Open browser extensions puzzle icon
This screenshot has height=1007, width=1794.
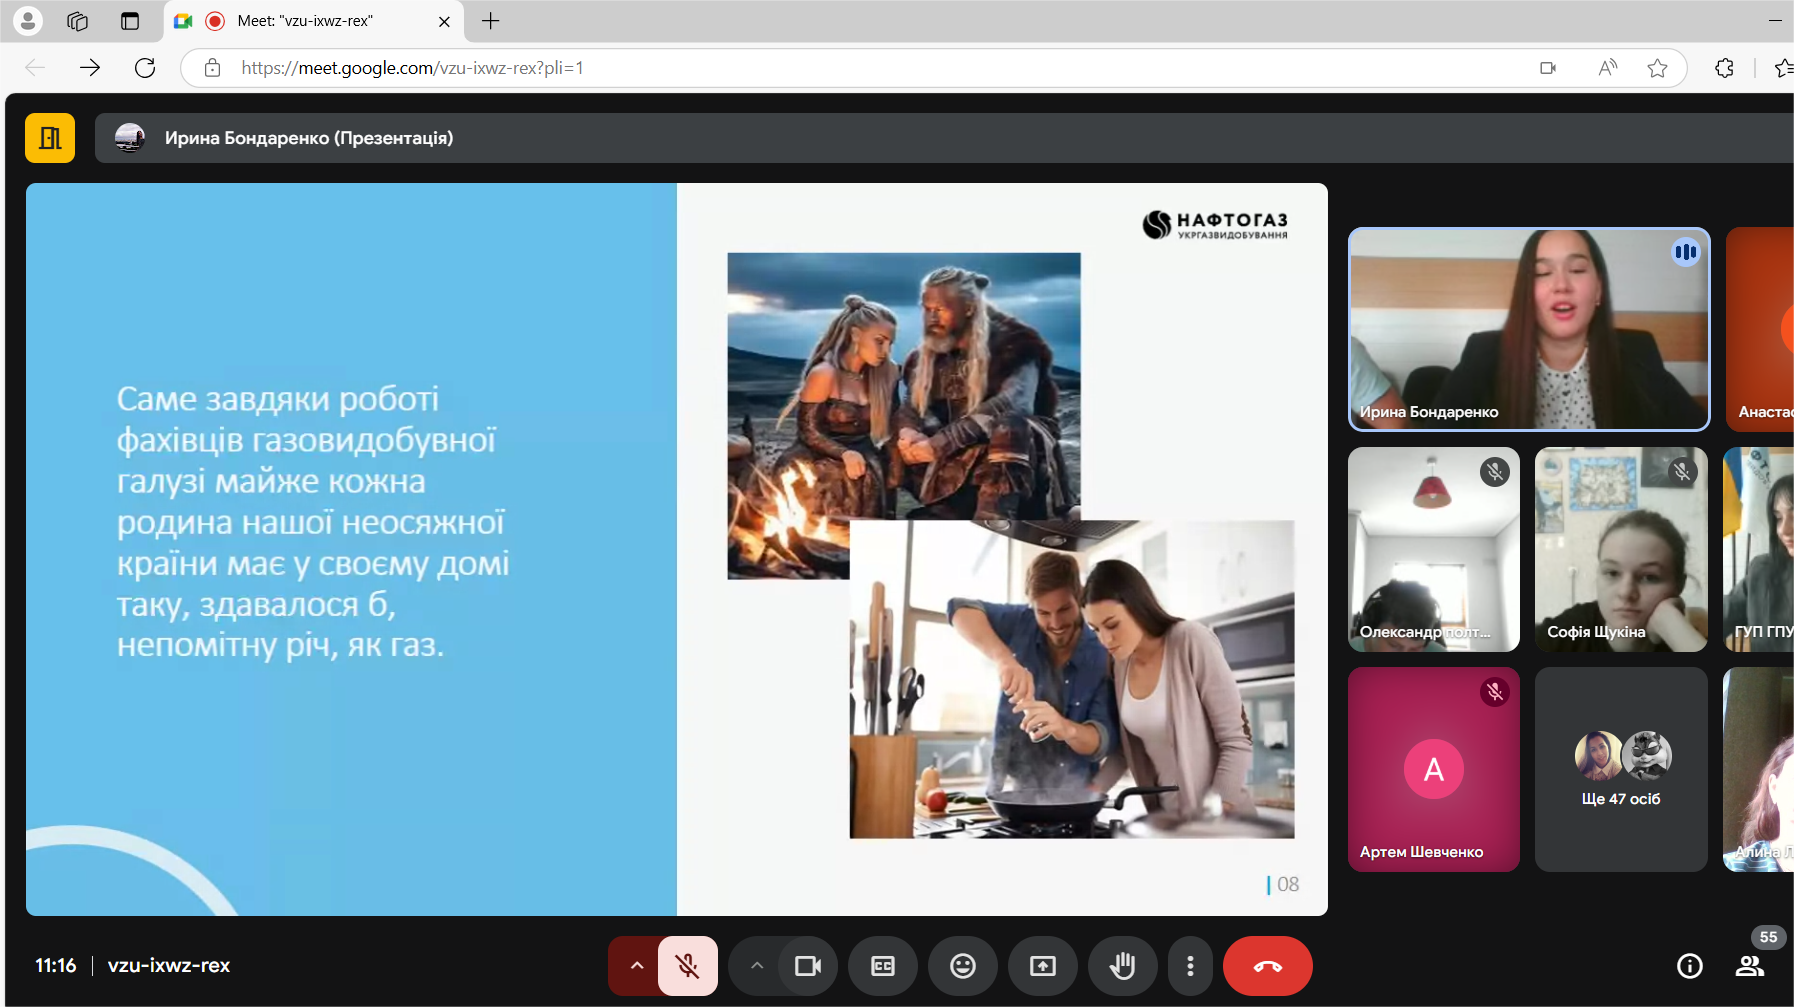tap(1724, 68)
